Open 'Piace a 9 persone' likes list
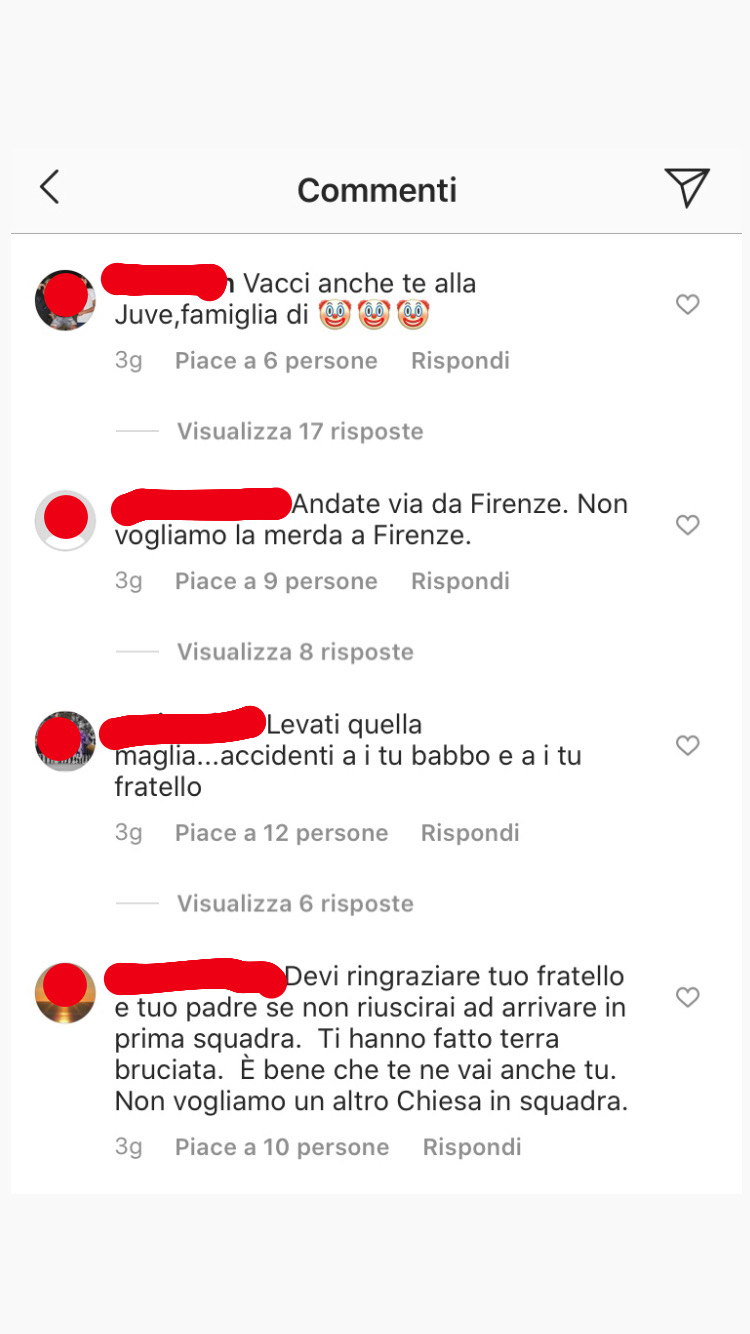 276,582
